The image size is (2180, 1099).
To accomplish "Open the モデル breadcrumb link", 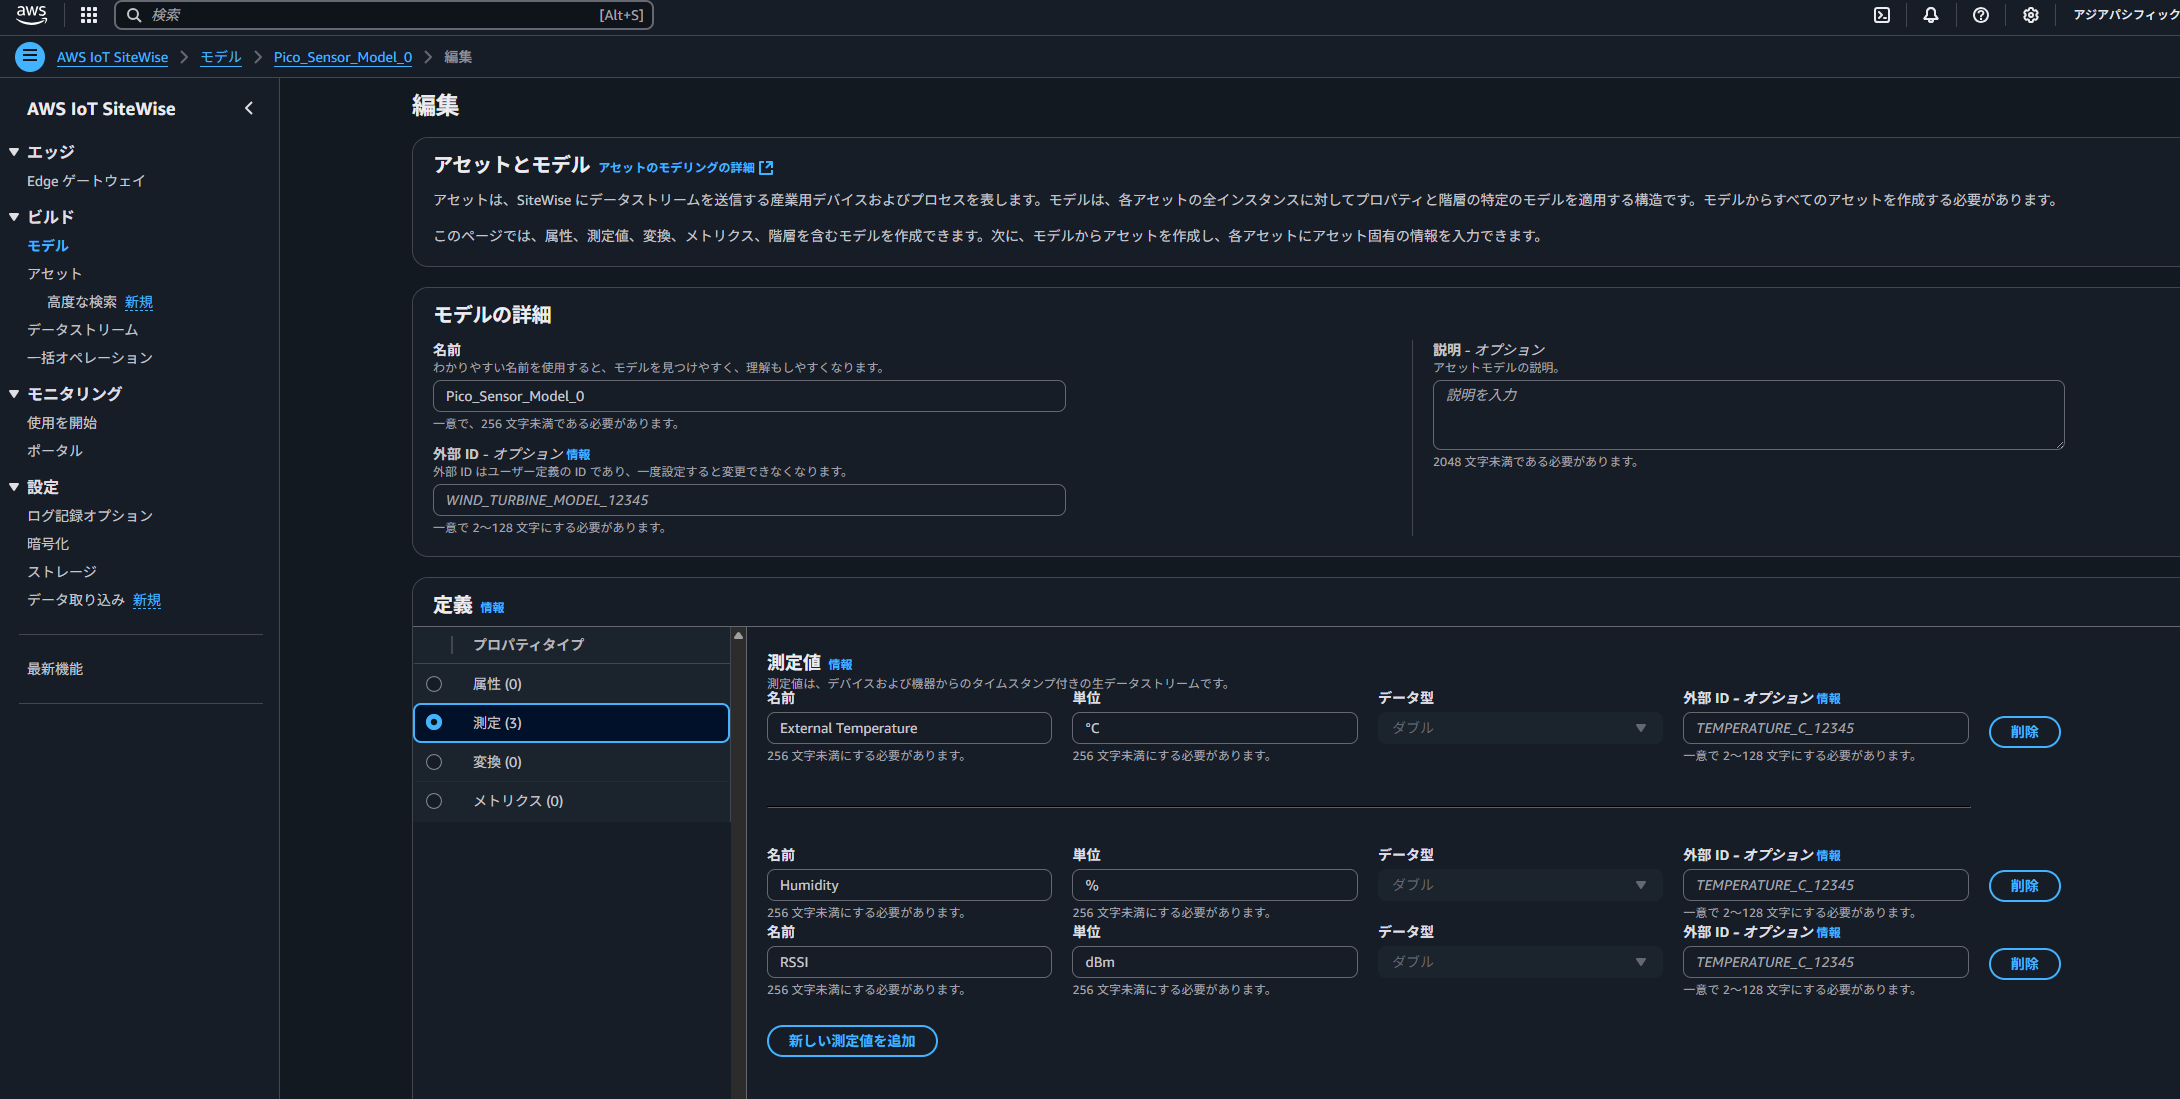I will click(x=221, y=57).
